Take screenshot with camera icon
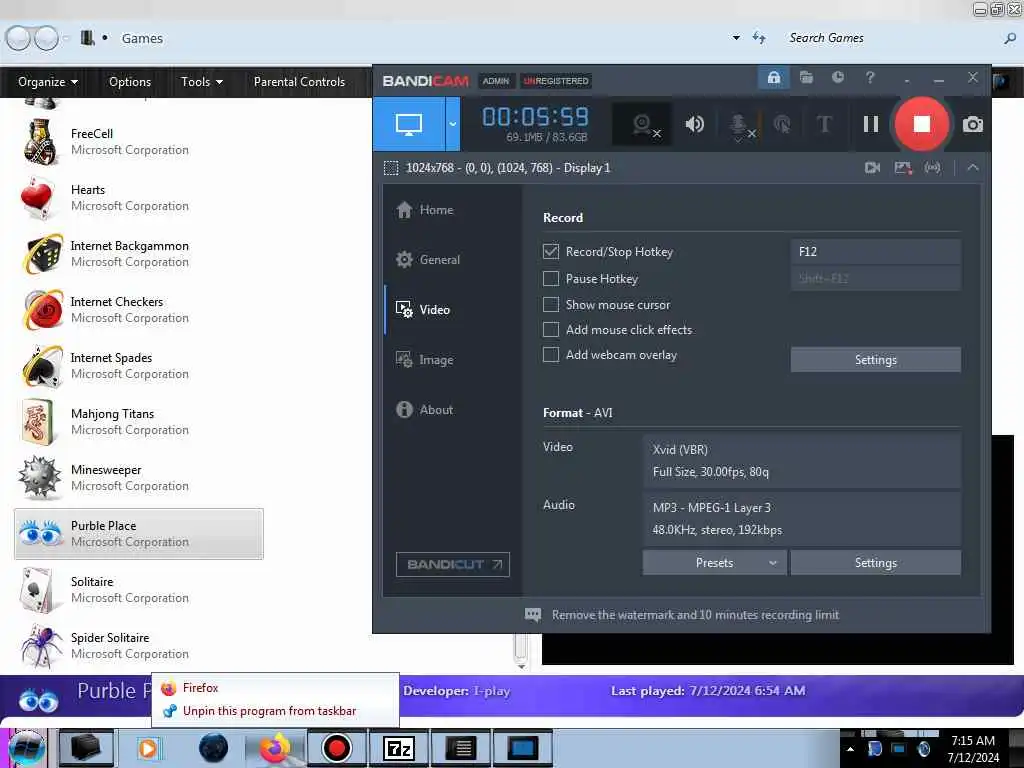 tap(972, 124)
